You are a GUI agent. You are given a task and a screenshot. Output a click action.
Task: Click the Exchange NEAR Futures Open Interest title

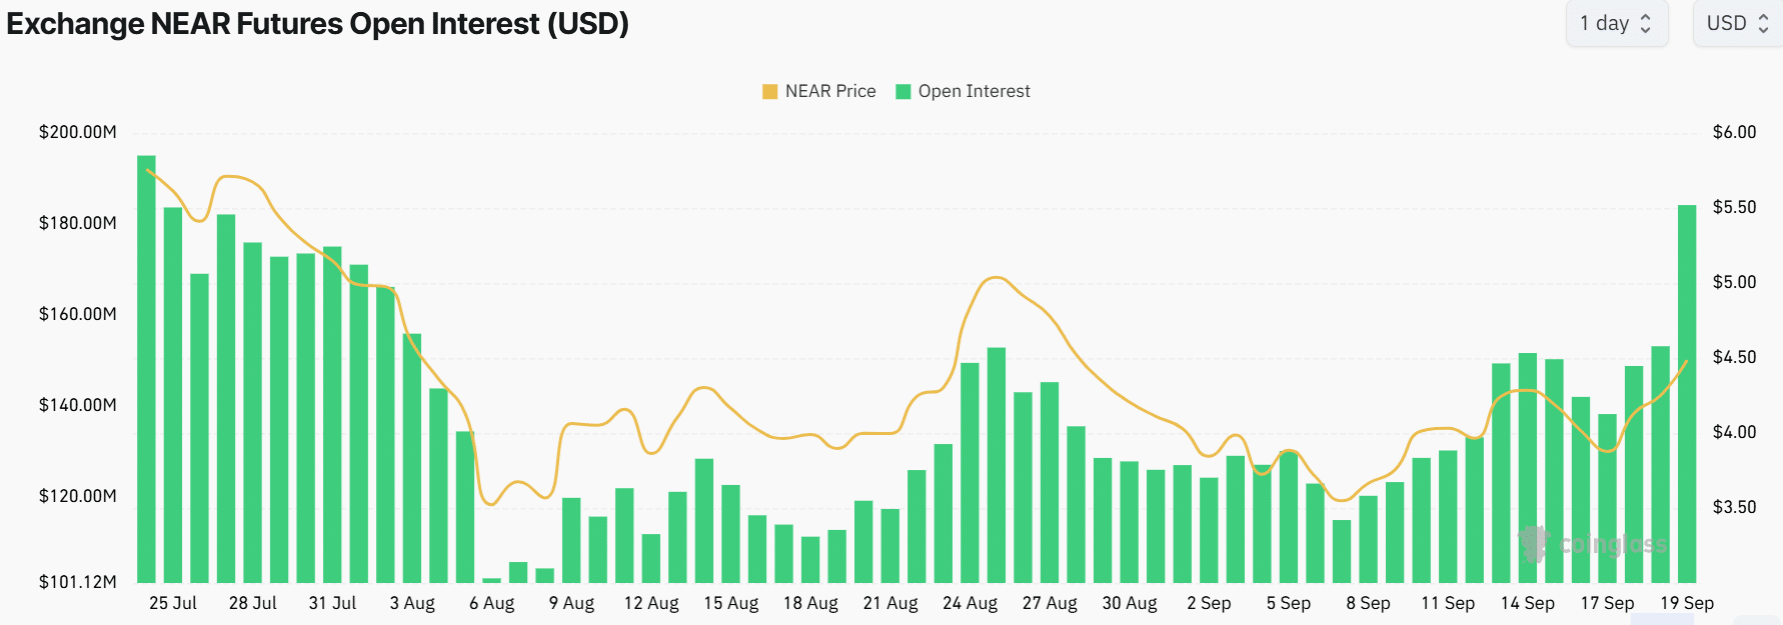click(x=317, y=23)
